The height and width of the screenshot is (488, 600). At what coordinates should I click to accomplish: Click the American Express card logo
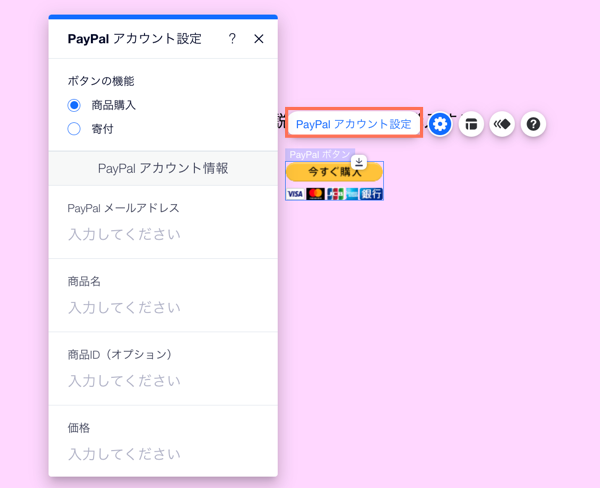(x=352, y=194)
